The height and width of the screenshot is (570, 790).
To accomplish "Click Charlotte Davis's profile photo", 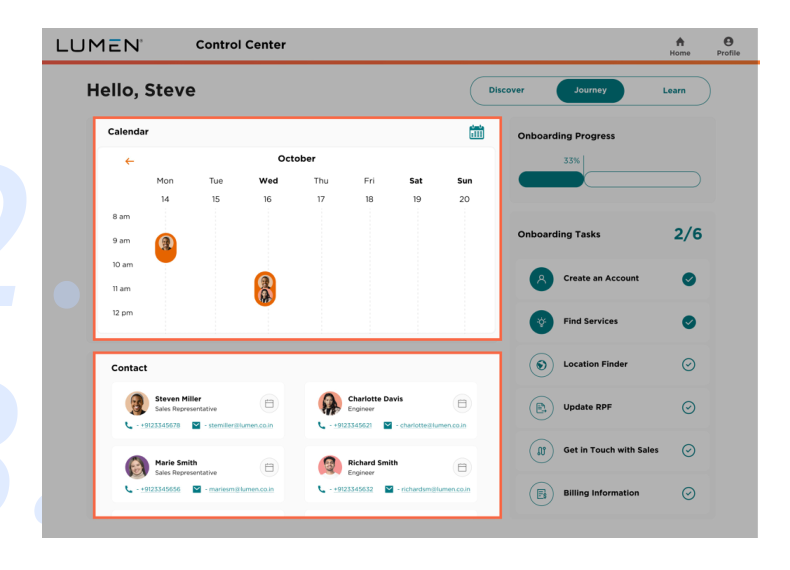I will tap(330, 404).
